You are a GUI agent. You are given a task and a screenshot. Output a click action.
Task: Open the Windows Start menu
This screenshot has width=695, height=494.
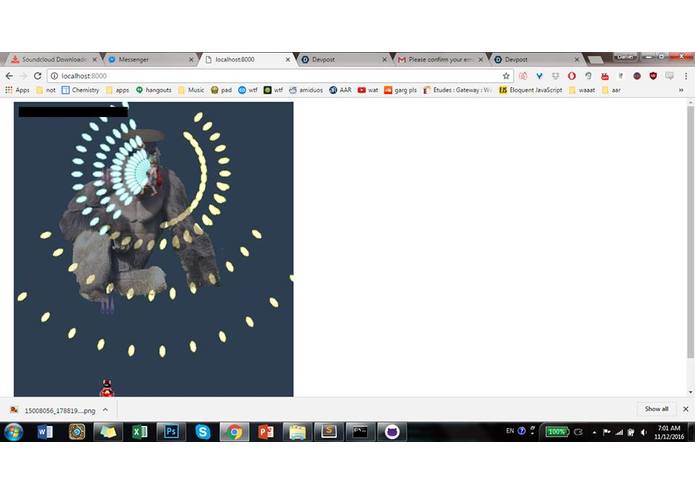pos(13,432)
